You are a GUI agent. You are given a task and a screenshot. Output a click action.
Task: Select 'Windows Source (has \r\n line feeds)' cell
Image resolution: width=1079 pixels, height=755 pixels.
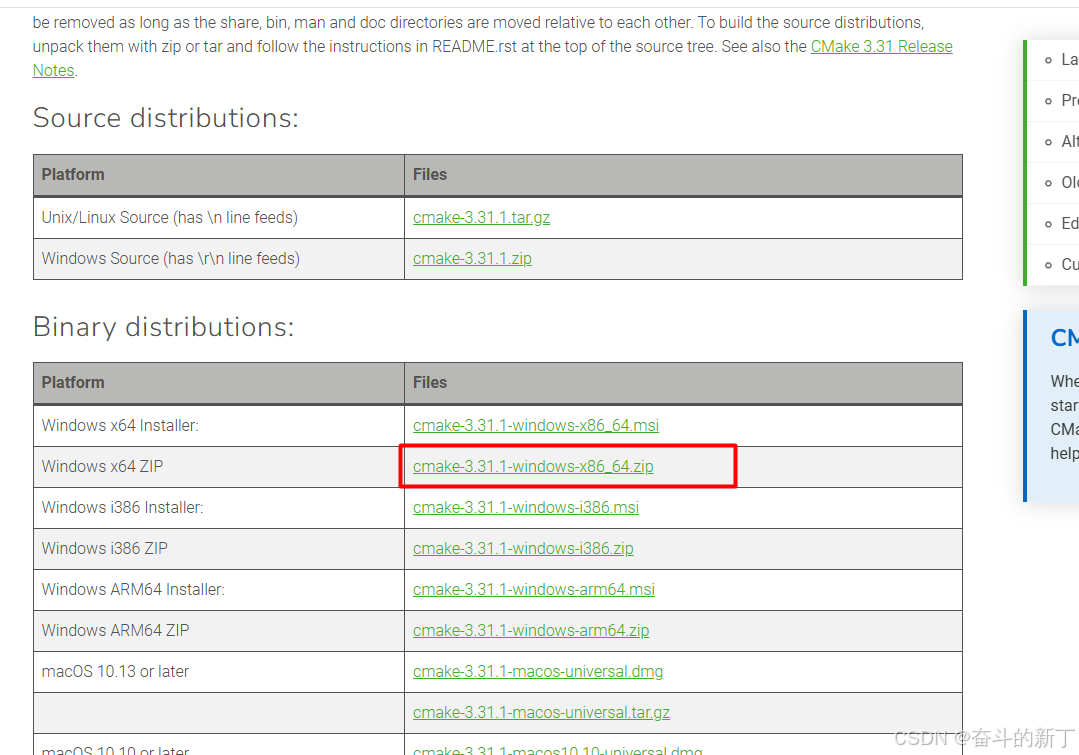(x=219, y=259)
